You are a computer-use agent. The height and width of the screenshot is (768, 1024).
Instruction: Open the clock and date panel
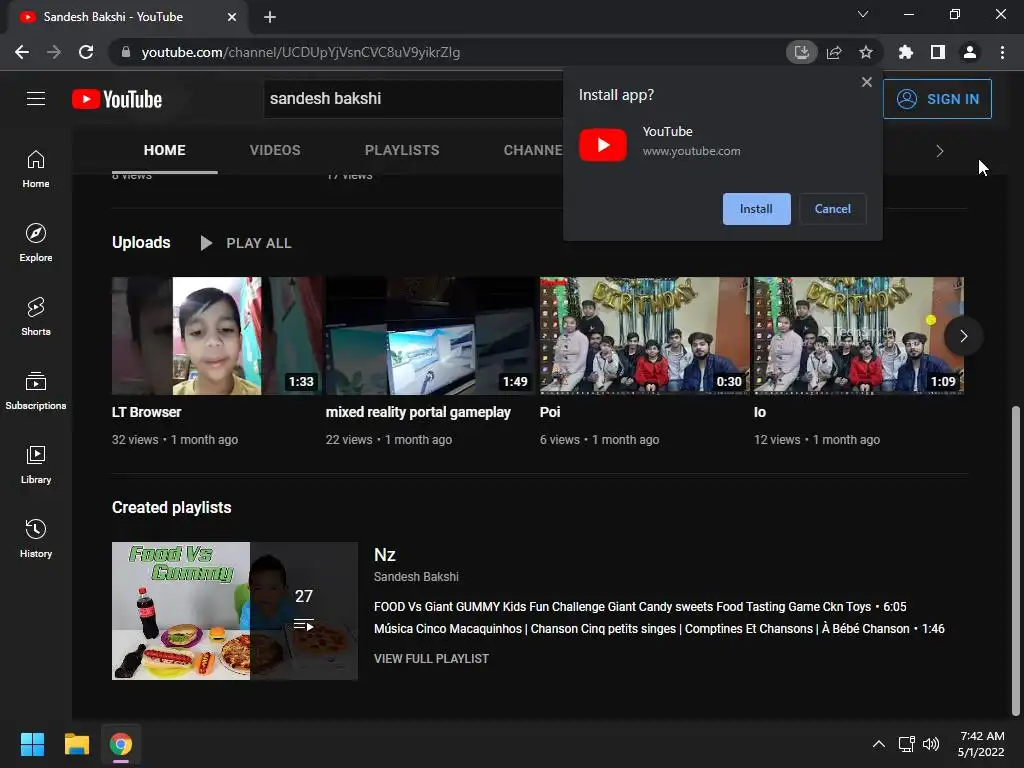(981, 744)
